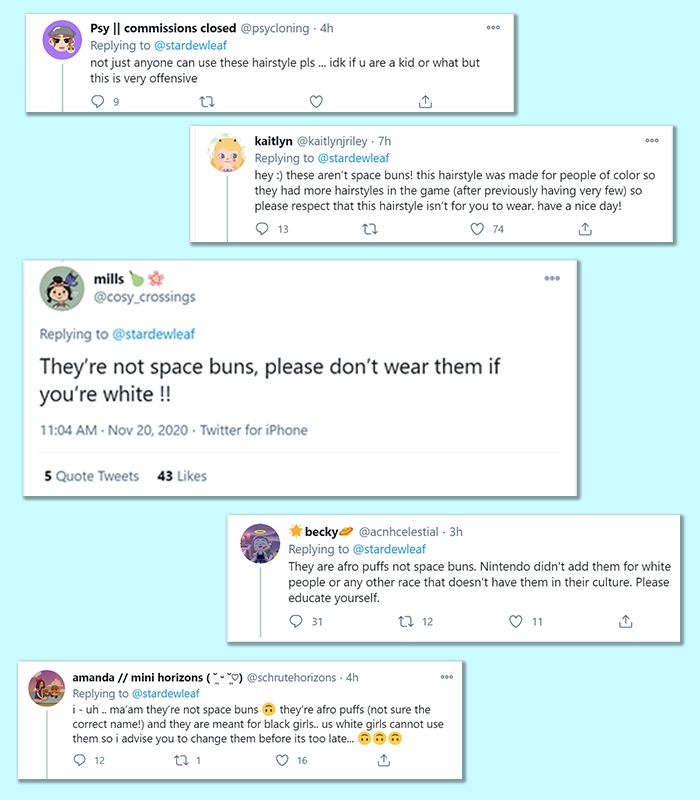Click the Twitter for iPhone source link
The width and height of the screenshot is (700, 800).
254,430
